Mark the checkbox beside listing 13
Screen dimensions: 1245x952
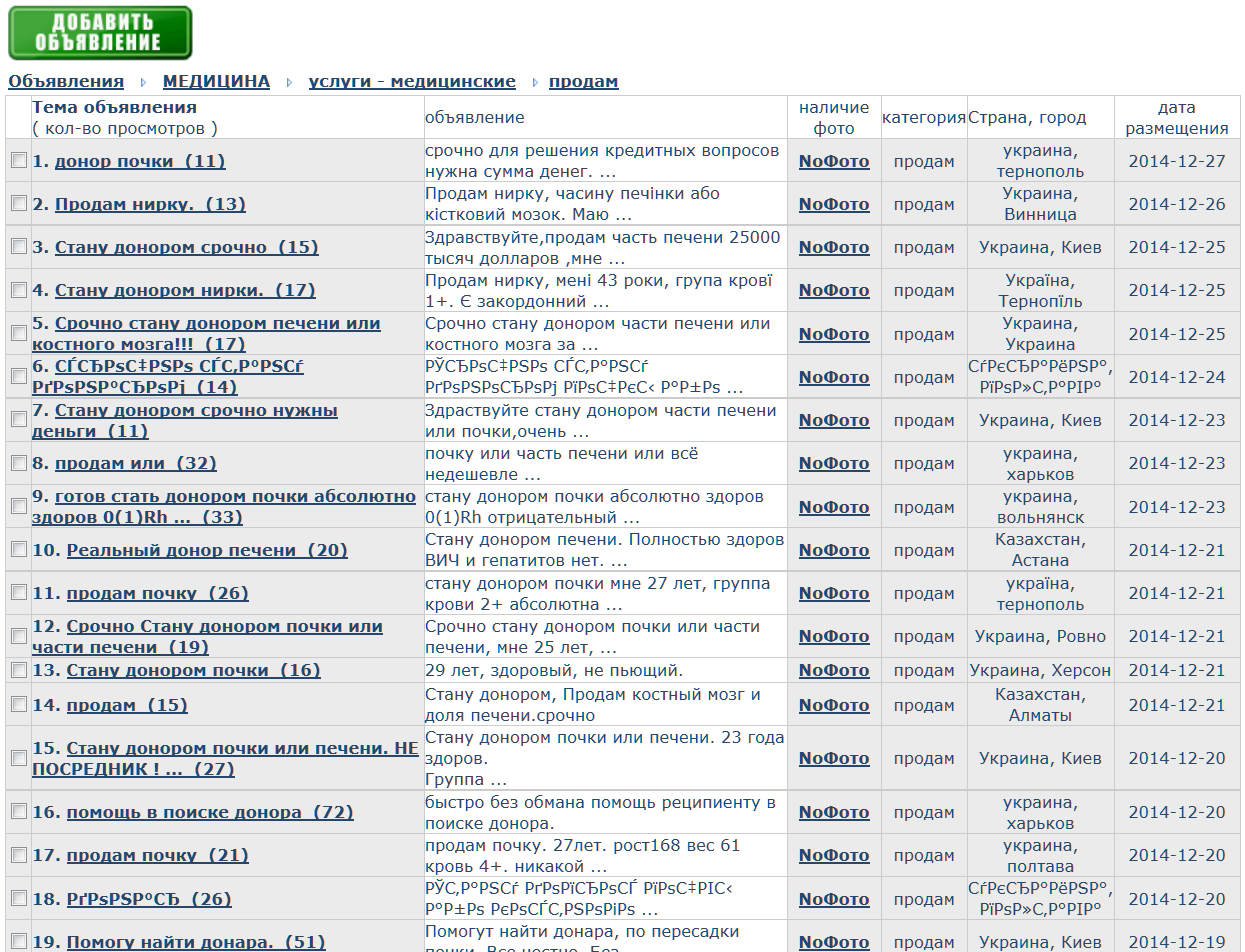(19, 670)
